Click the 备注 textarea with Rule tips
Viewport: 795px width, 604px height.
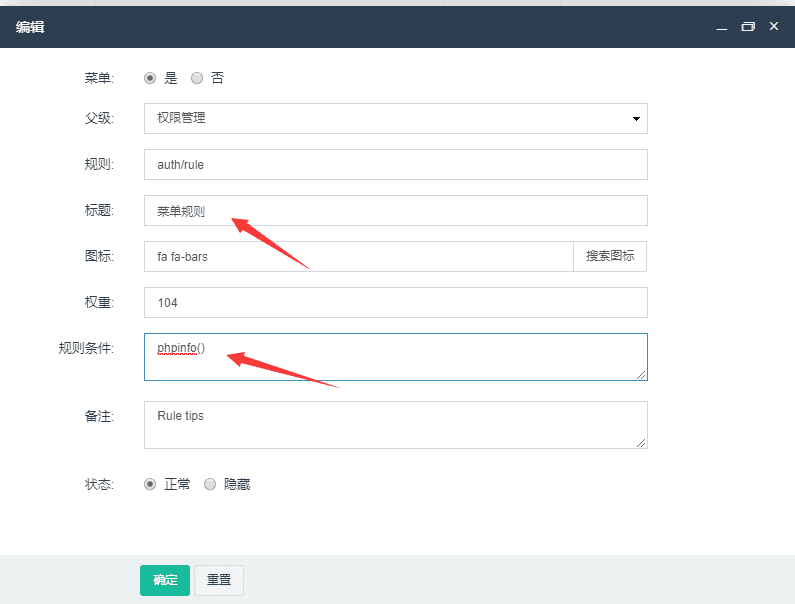point(395,425)
